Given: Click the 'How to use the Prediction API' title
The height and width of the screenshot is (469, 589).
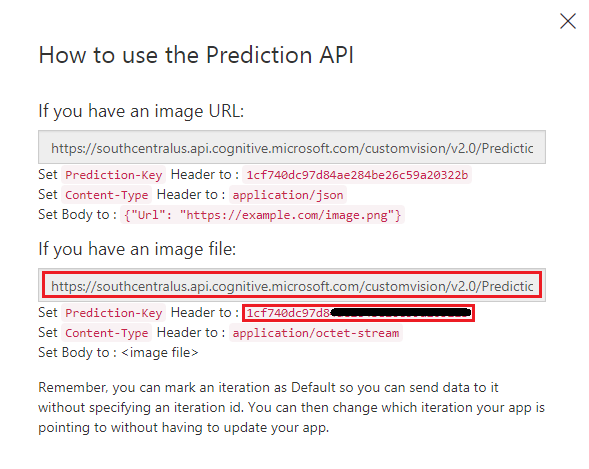Looking at the screenshot, I should click(x=196, y=55).
